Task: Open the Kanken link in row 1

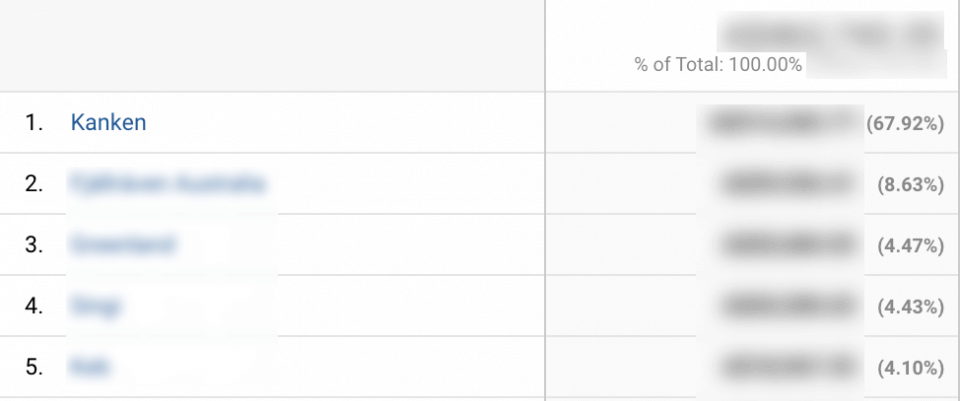Action: pos(108,122)
